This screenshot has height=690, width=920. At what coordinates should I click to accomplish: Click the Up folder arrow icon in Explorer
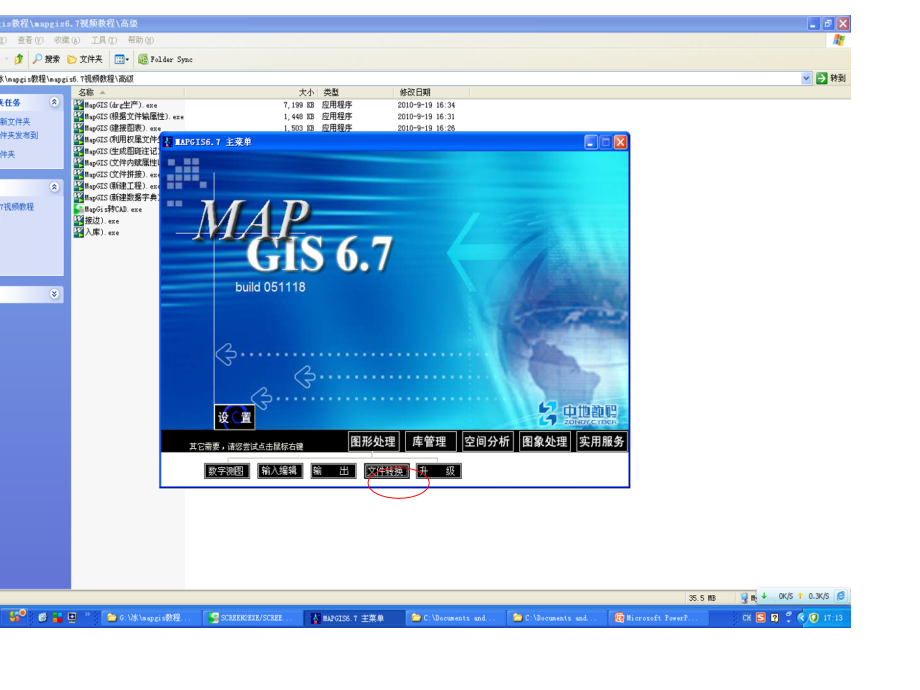(19, 59)
